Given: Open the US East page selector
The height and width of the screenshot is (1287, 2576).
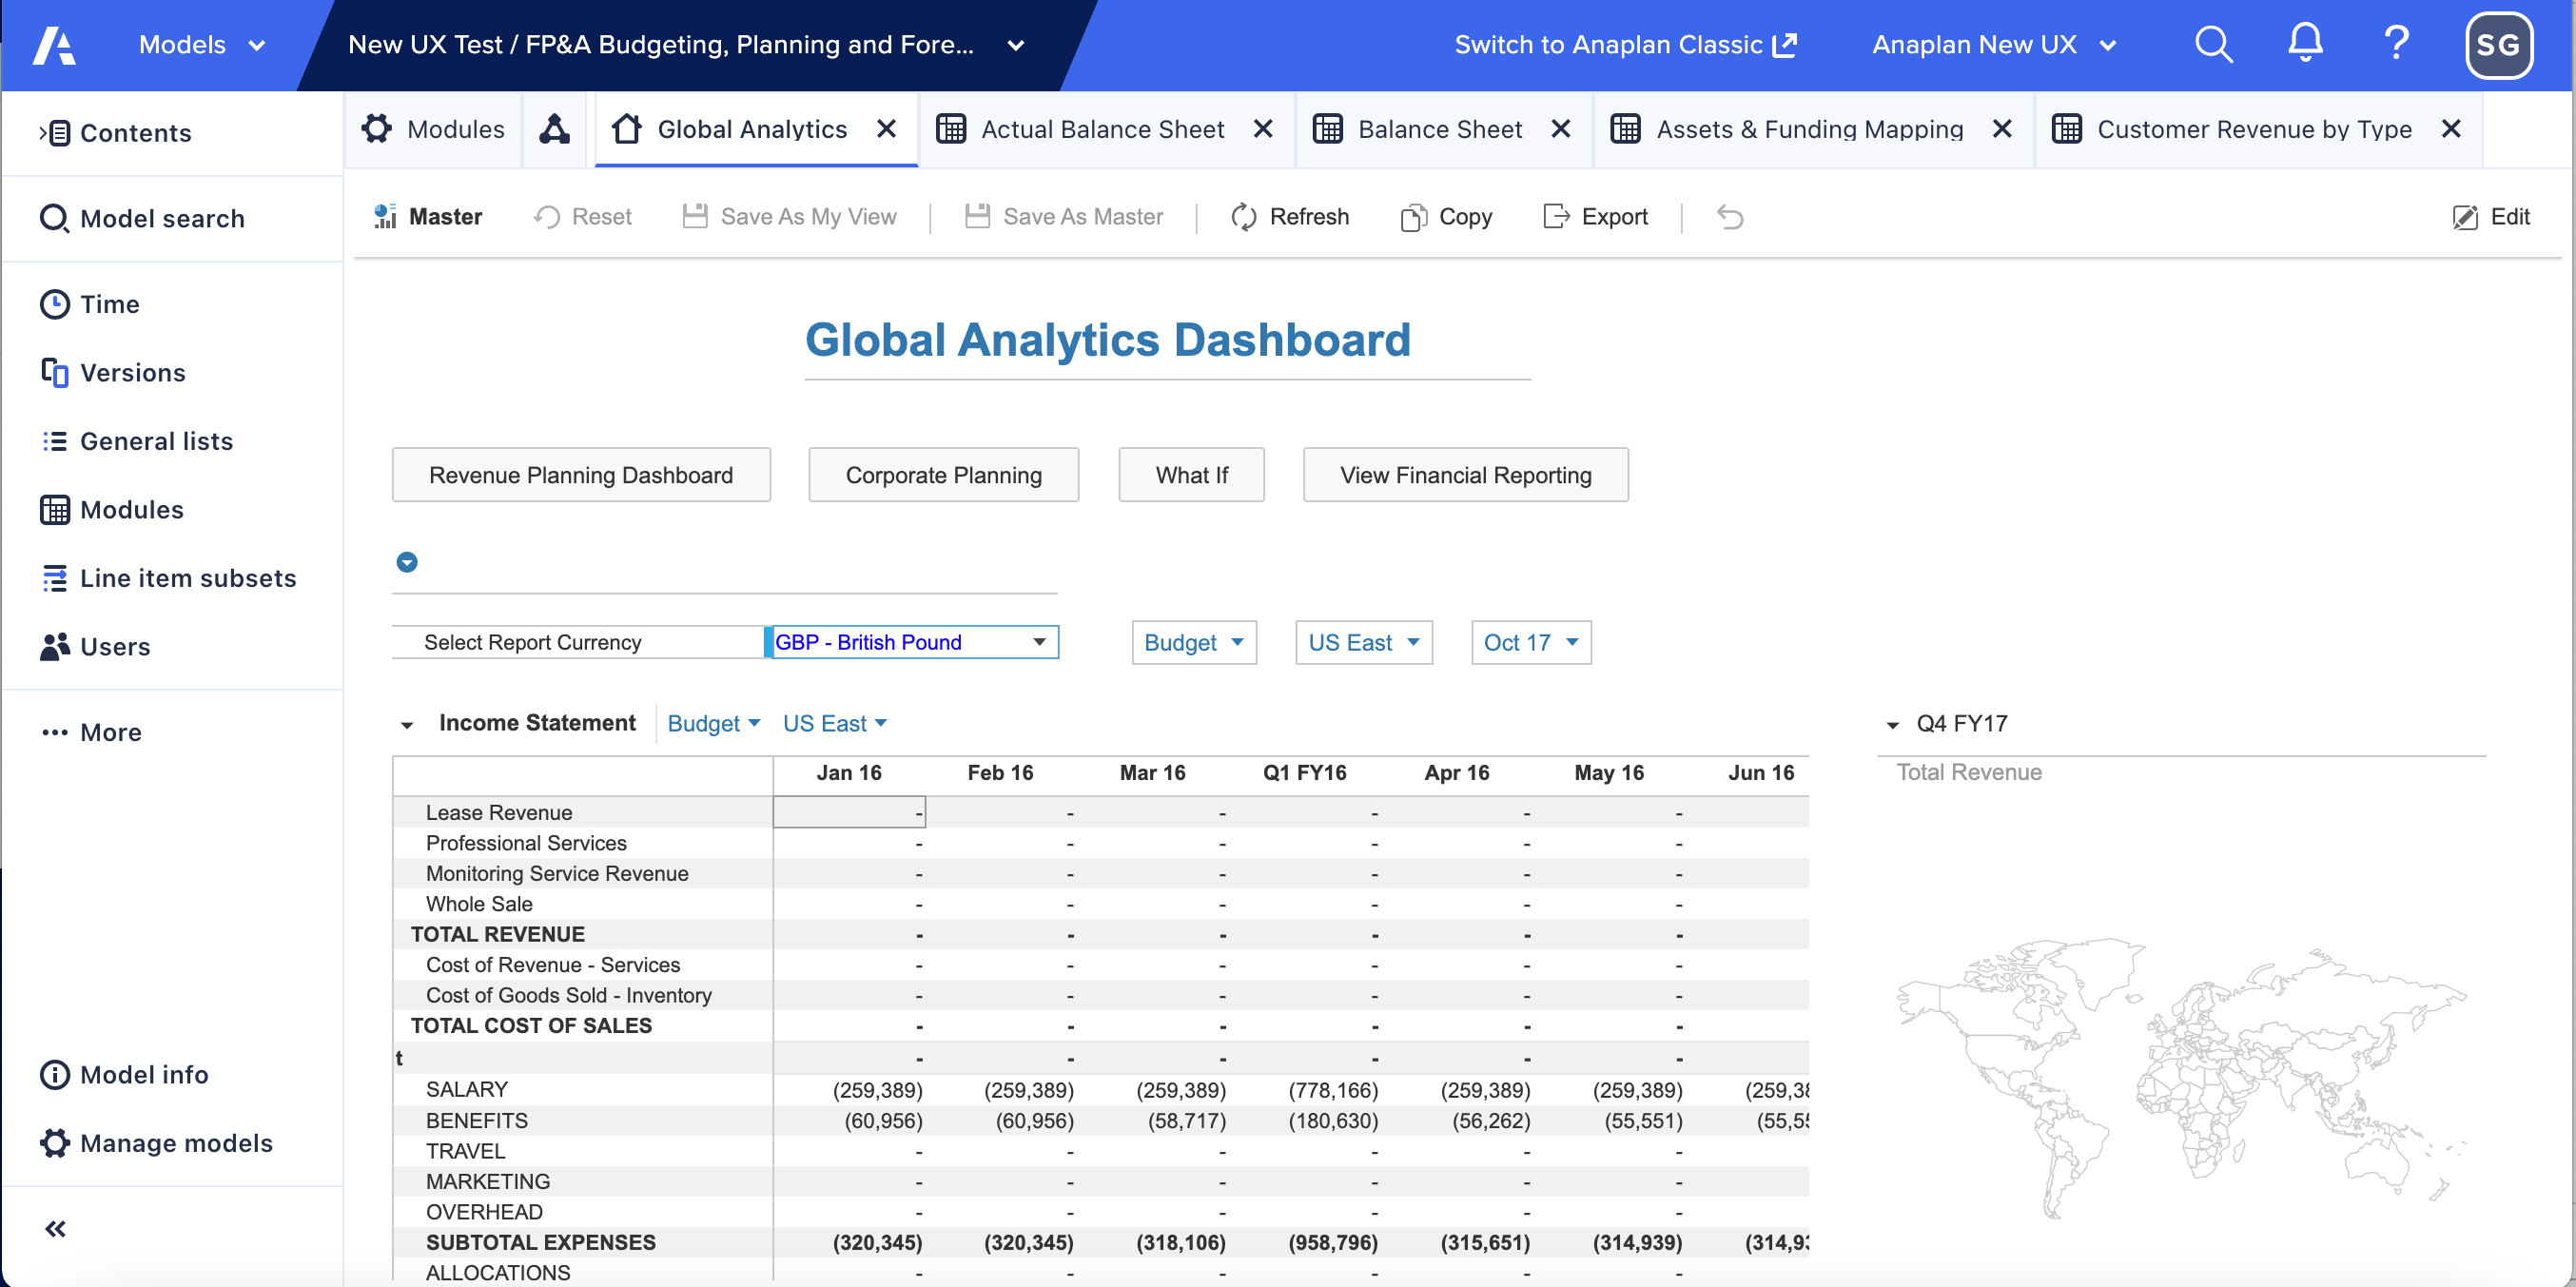Looking at the screenshot, I should pos(1363,642).
